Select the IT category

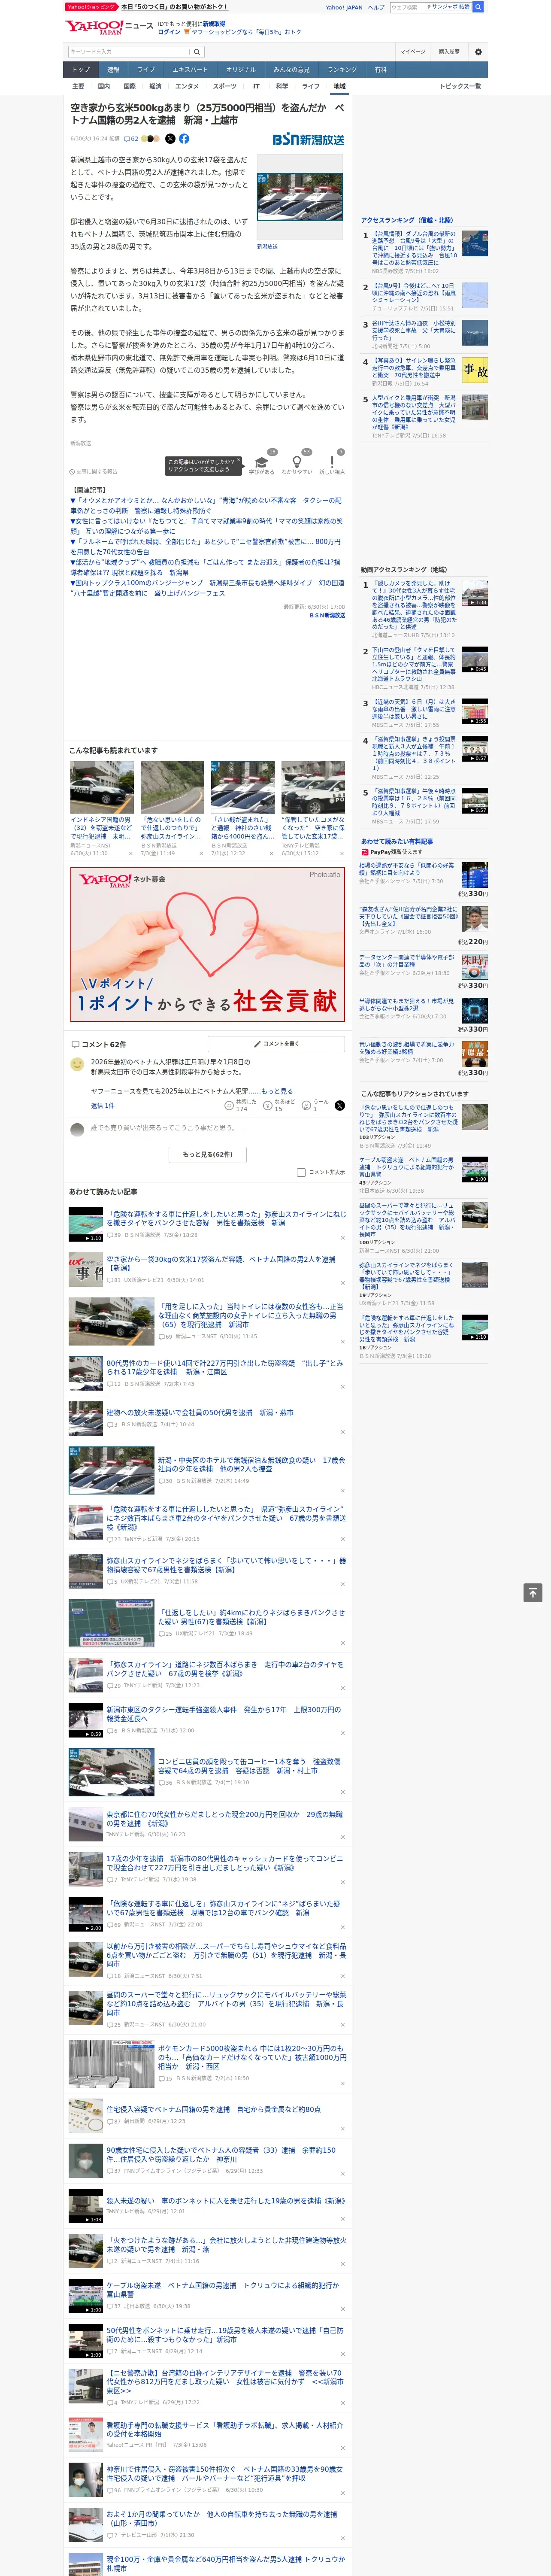(256, 86)
